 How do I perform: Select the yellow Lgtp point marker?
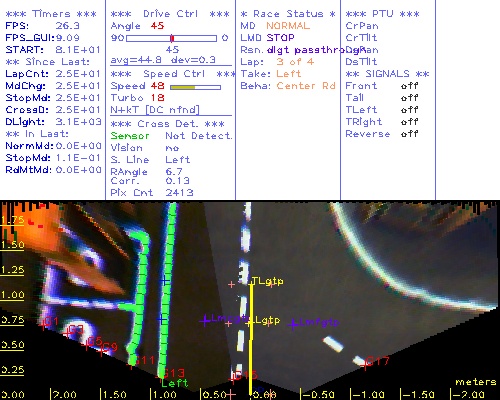coord(250,323)
